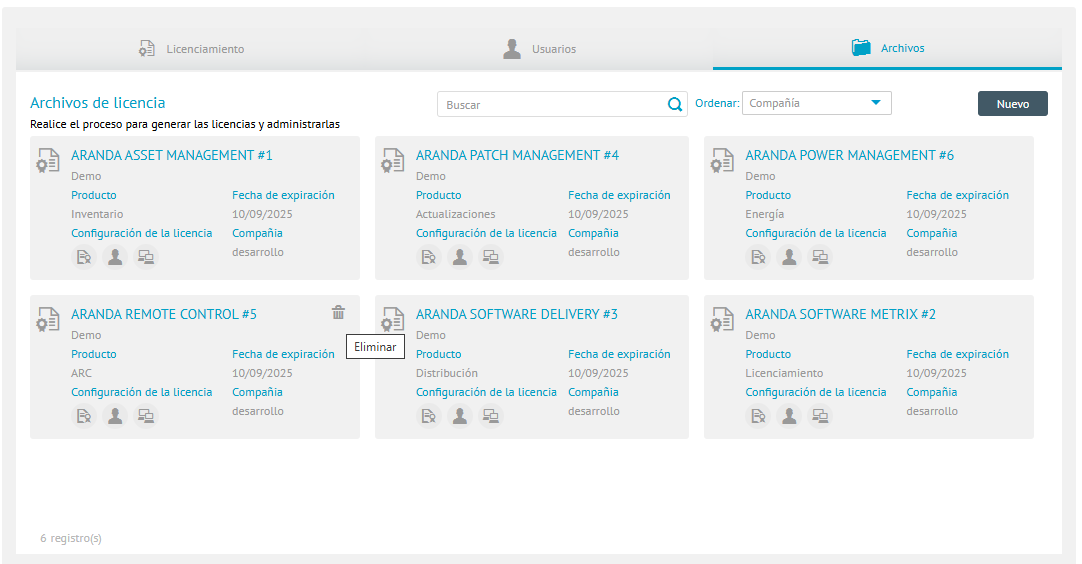Click license file icon of Power Management card
This screenshot has height=564, width=1082.
coord(722,161)
